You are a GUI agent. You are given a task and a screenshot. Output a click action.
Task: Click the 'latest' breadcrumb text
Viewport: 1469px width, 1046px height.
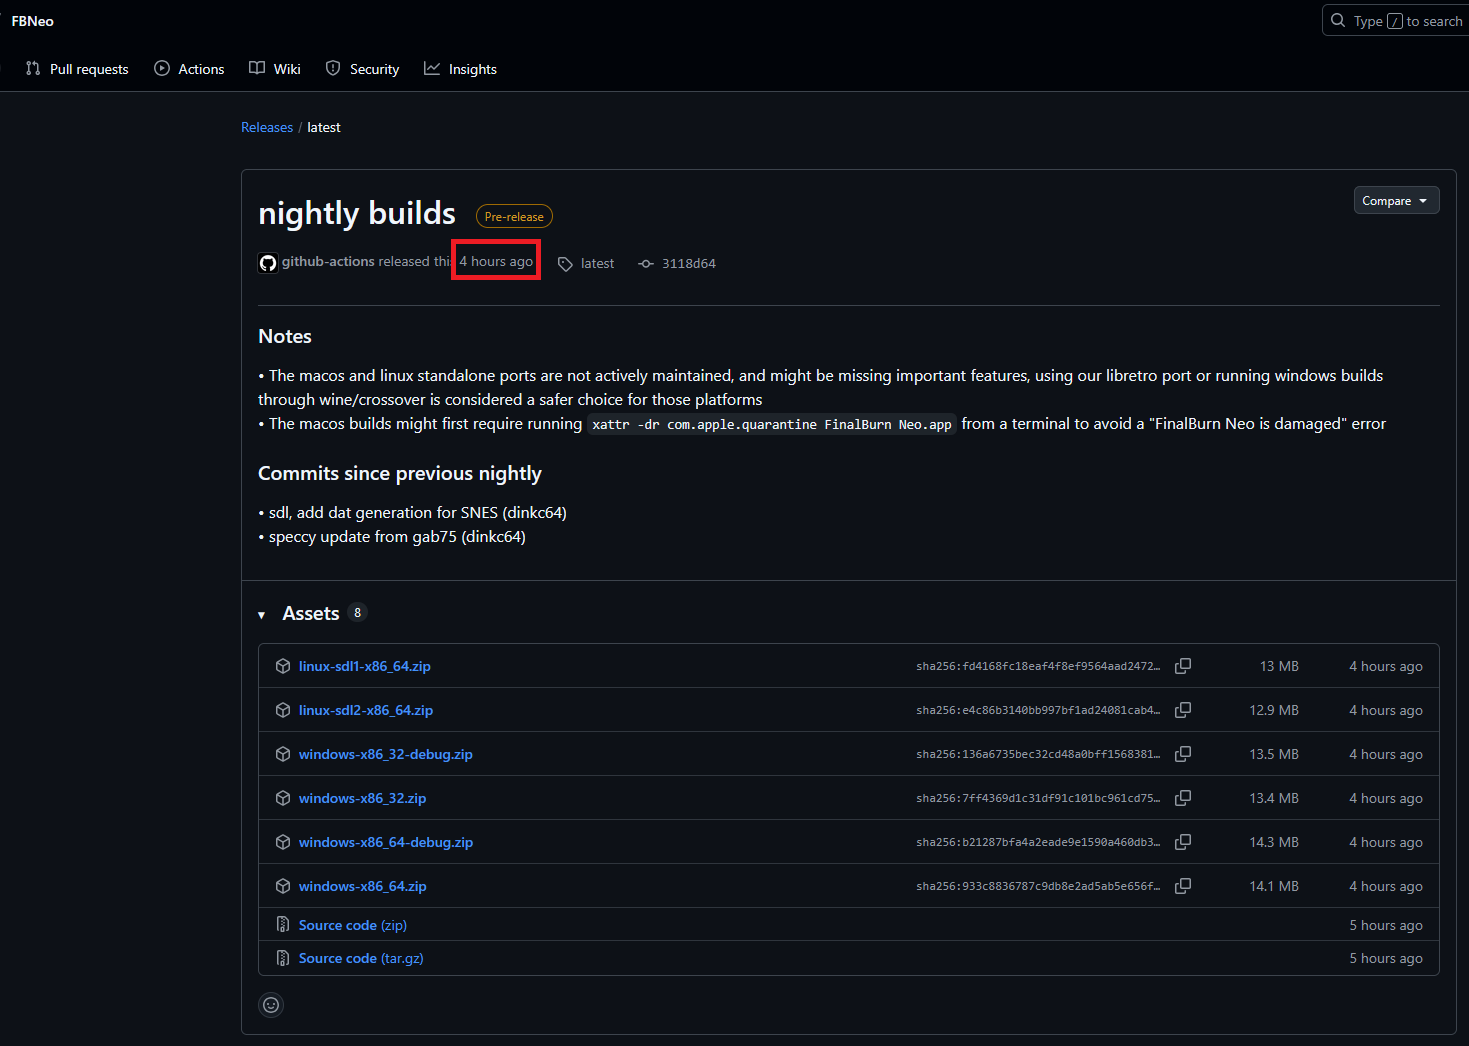(x=324, y=127)
